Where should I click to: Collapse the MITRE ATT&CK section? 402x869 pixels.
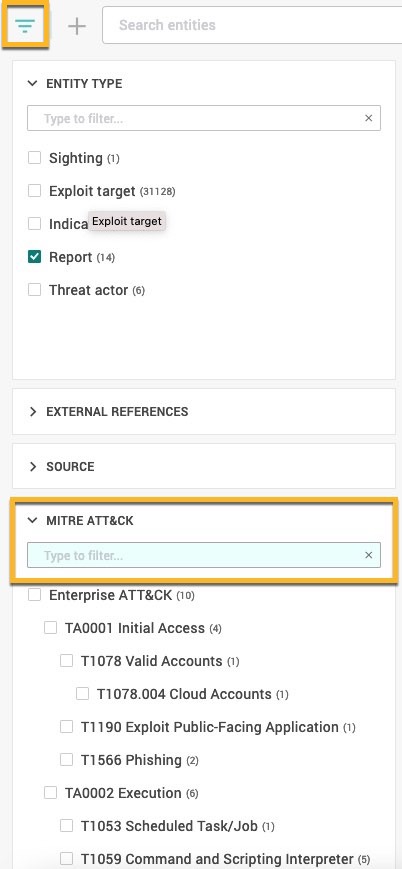(x=33, y=520)
